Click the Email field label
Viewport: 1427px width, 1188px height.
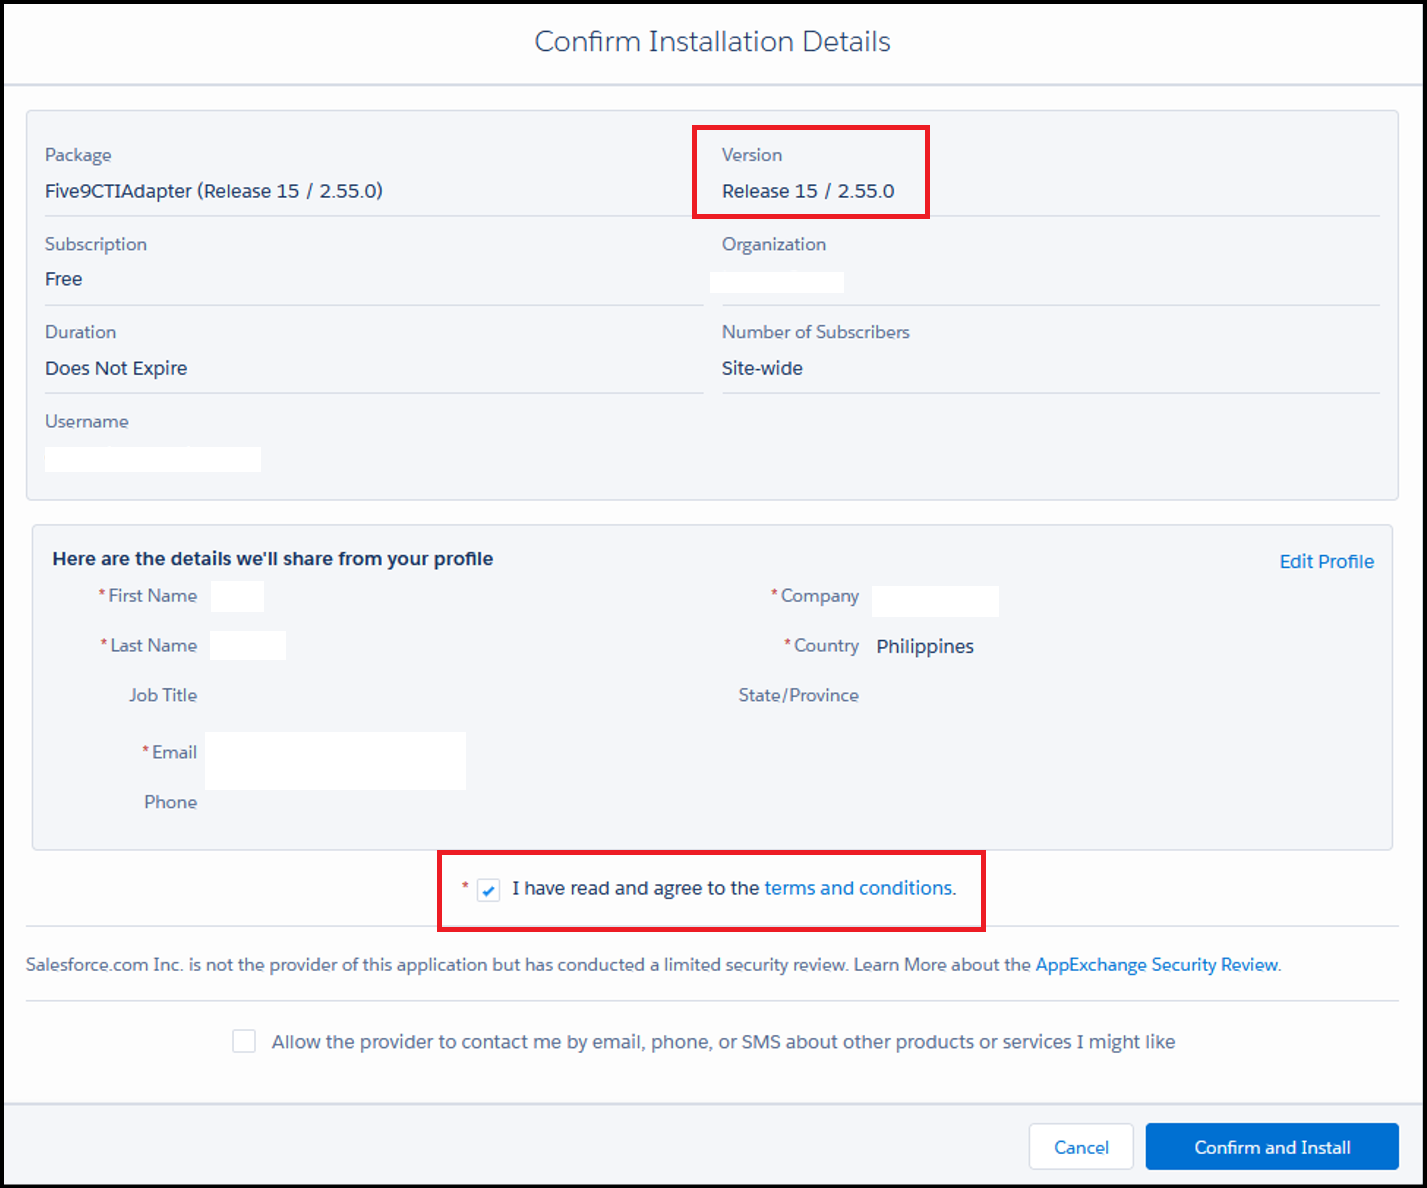coord(174,752)
